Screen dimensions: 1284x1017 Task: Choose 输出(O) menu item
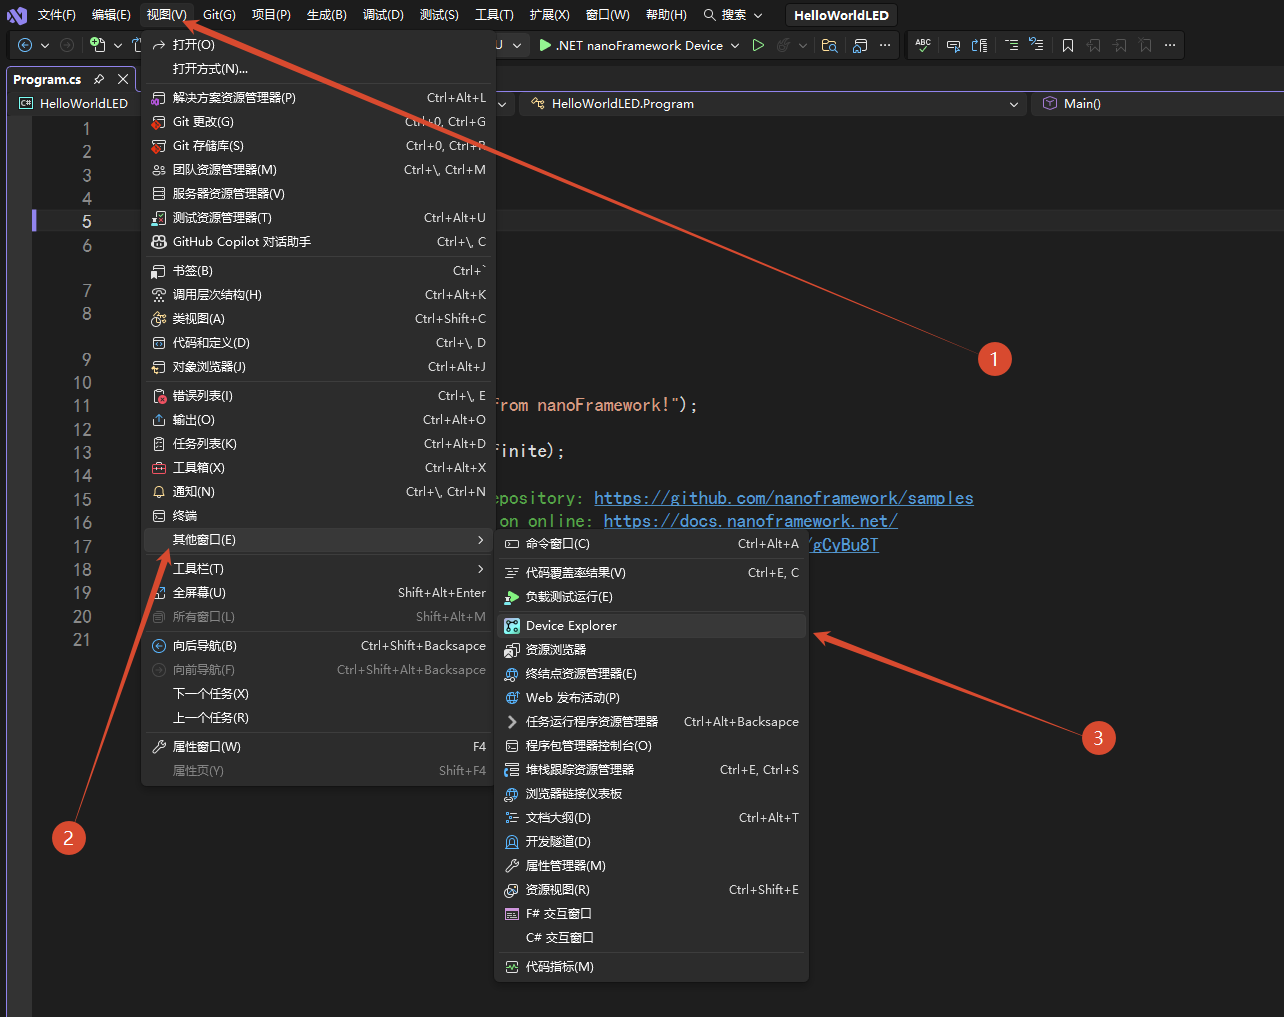pyautogui.click(x=319, y=420)
